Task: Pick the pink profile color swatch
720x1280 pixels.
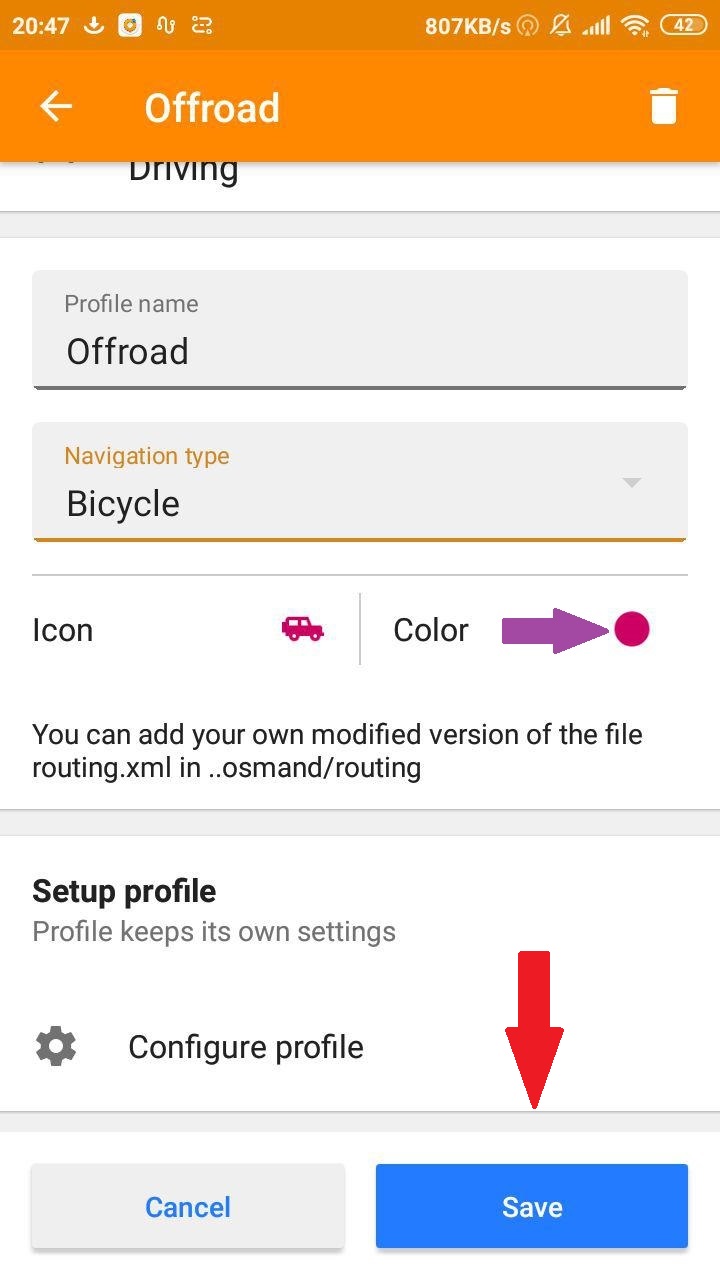Action: [x=631, y=629]
